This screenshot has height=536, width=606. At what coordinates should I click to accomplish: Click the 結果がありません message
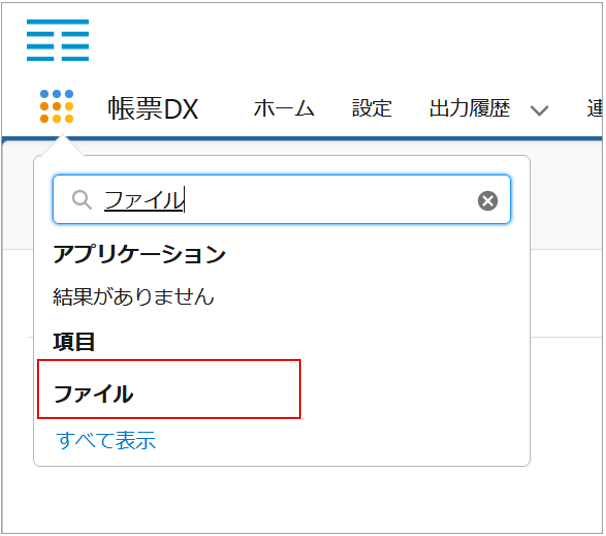(133, 297)
